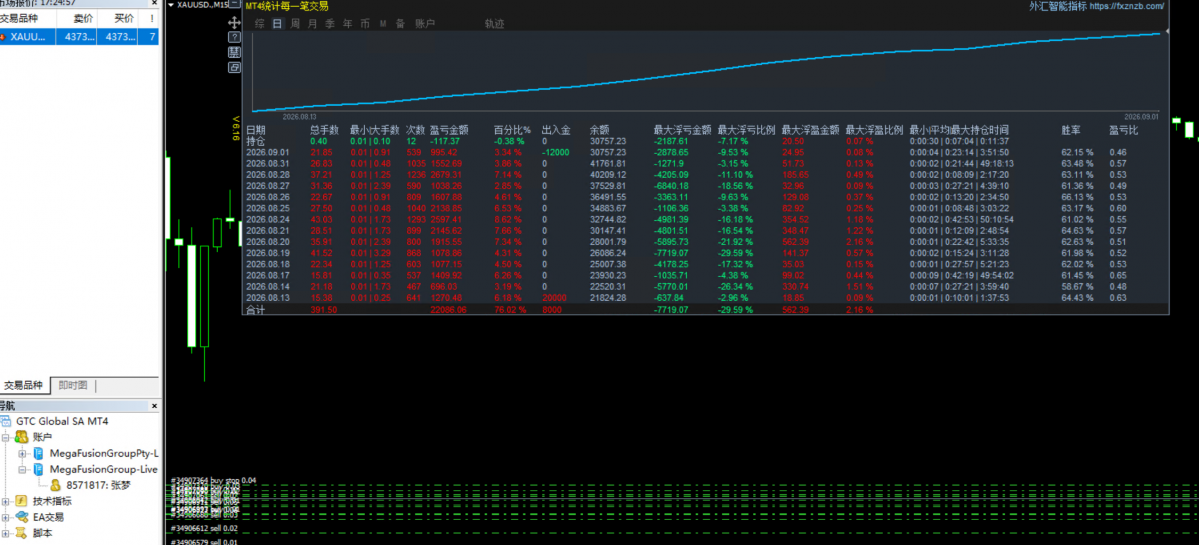
Task: Click the MegaFusionGroup-Live server icon
Action: point(38,469)
